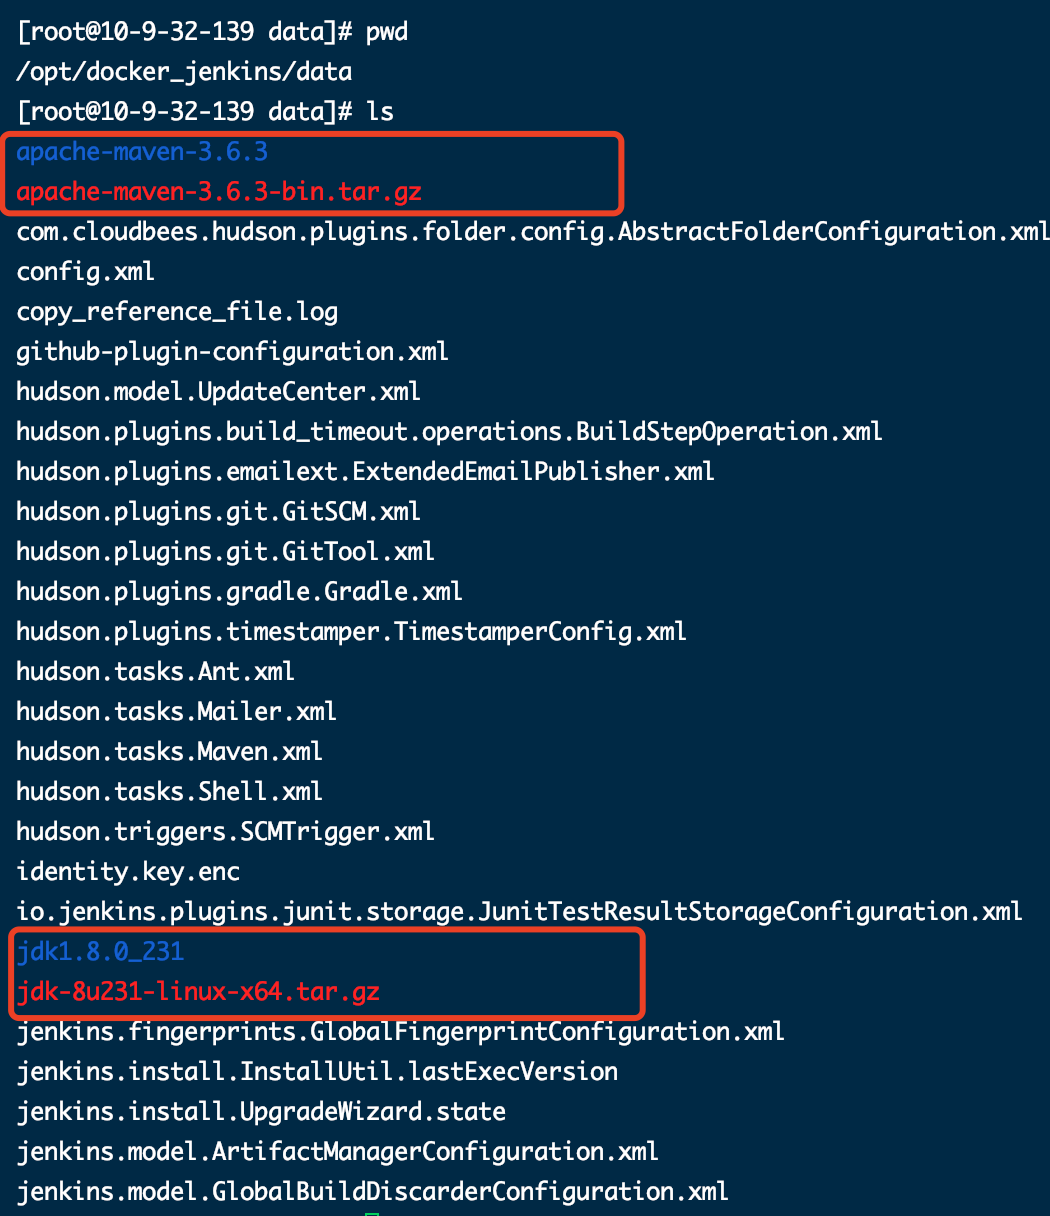Select jenkins.install.InstallUtil.lastExecVersion line
1050x1216 pixels.
point(317,1072)
